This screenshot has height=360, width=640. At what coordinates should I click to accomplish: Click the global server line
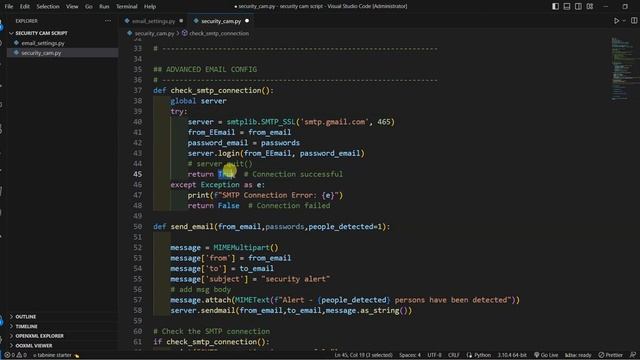click(x=198, y=101)
